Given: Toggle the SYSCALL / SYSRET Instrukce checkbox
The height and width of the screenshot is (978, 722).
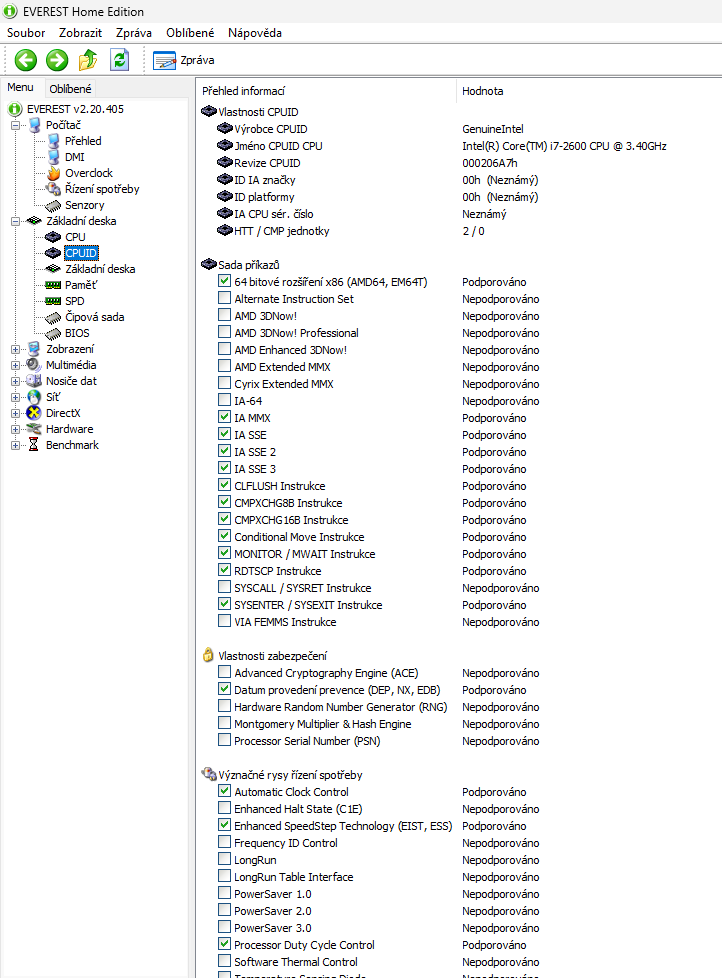Looking at the screenshot, I should tap(224, 587).
